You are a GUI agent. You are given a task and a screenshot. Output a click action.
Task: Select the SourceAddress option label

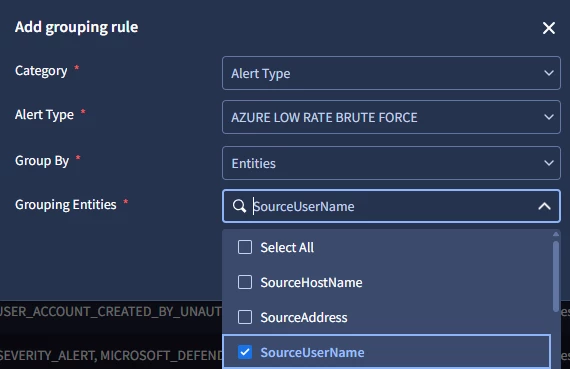(304, 317)
